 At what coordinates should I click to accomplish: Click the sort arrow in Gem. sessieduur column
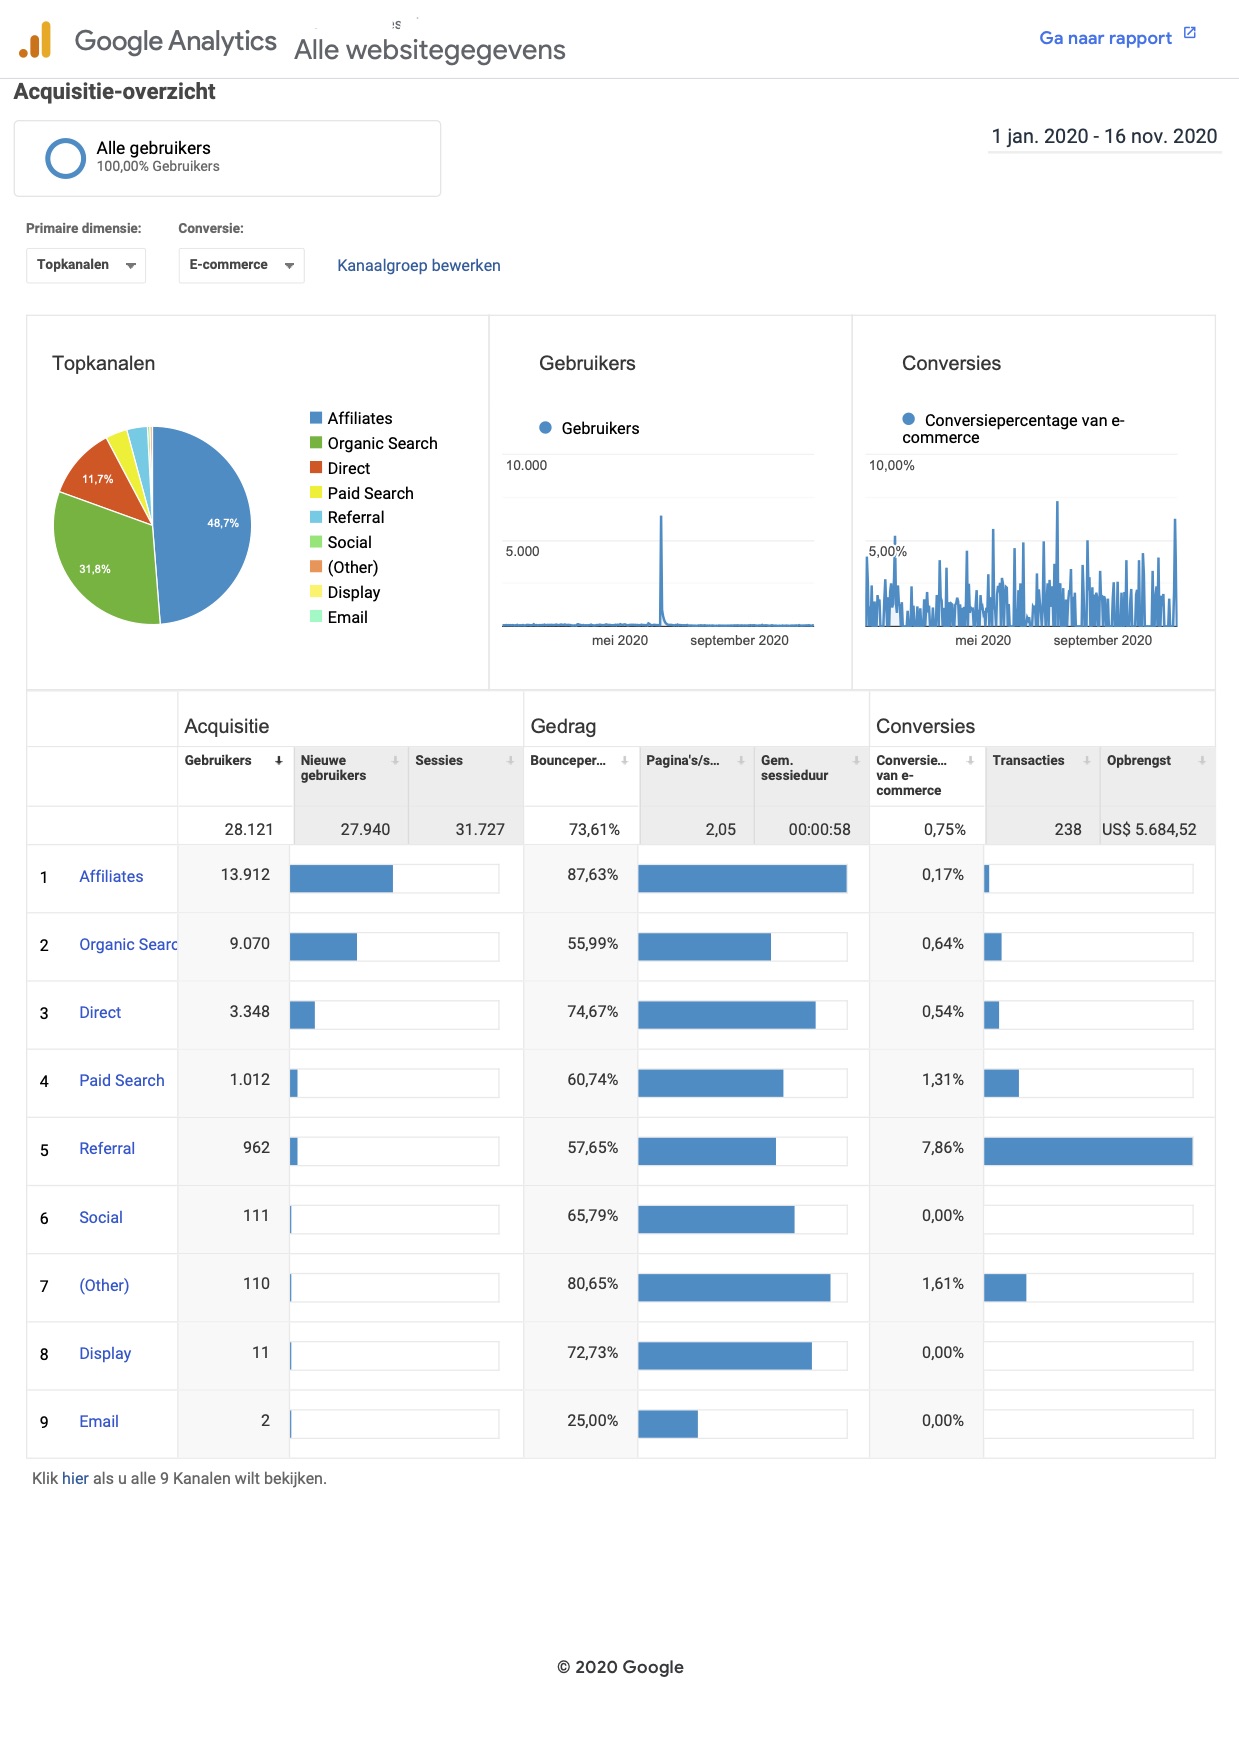coord(856,761)
